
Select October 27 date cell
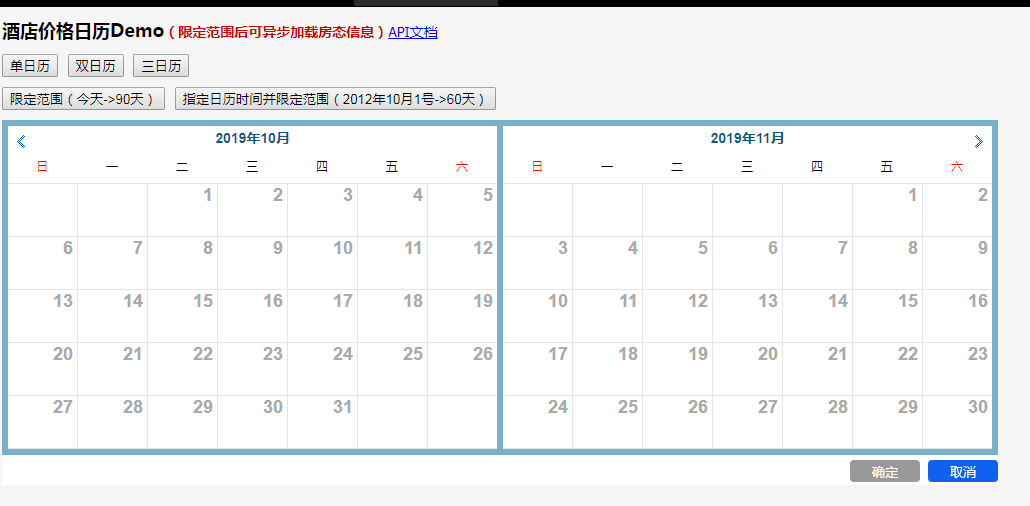coord(43,423)
